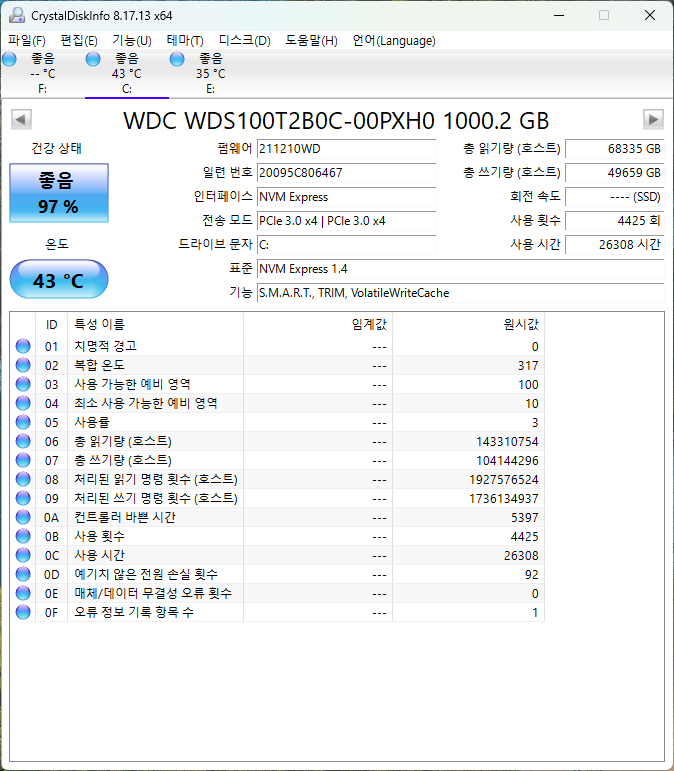Click the serial number field 20095C806467
The width and height of the screenshot is (674, 771).
347,173
